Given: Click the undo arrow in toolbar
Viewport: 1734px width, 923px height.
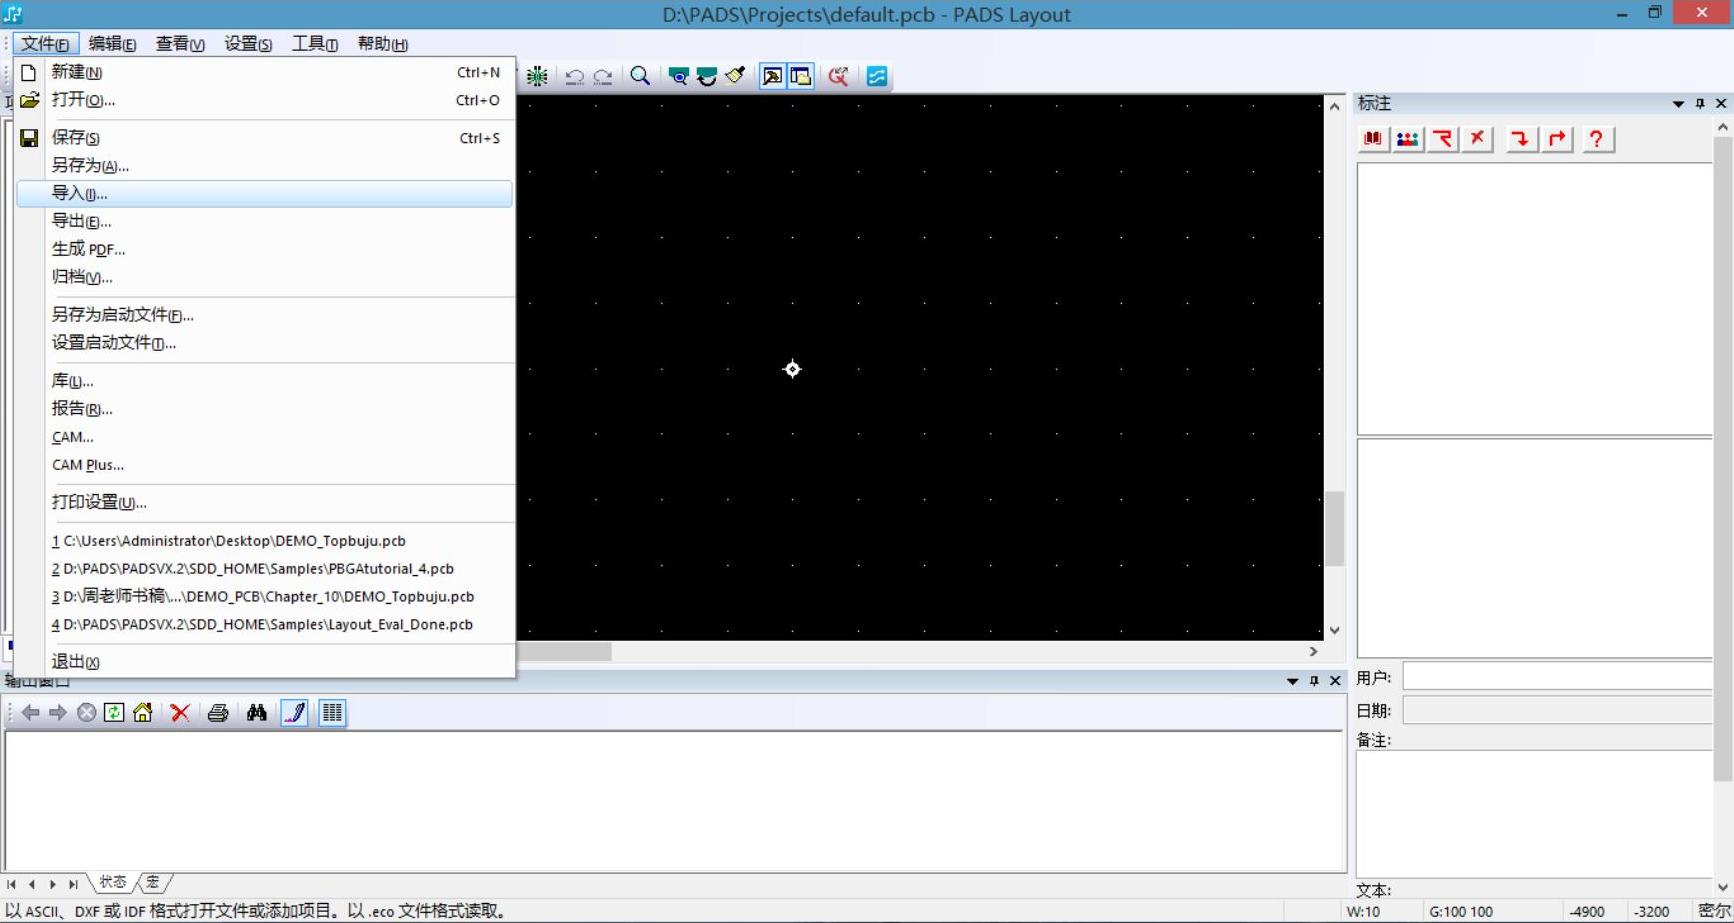Looking at the screenshot, I should tap(574, 76).
